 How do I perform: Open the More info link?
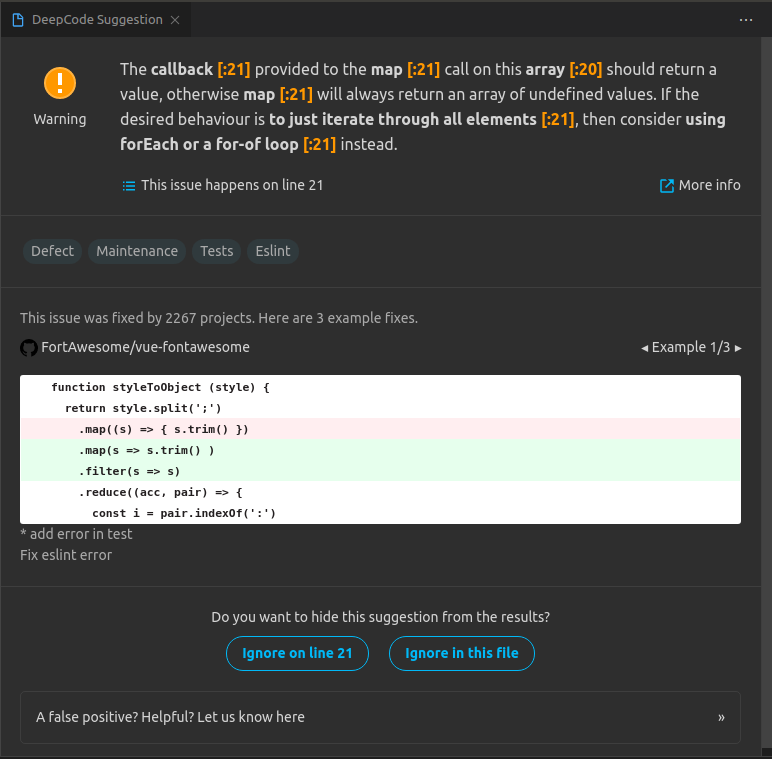(709, 185)
